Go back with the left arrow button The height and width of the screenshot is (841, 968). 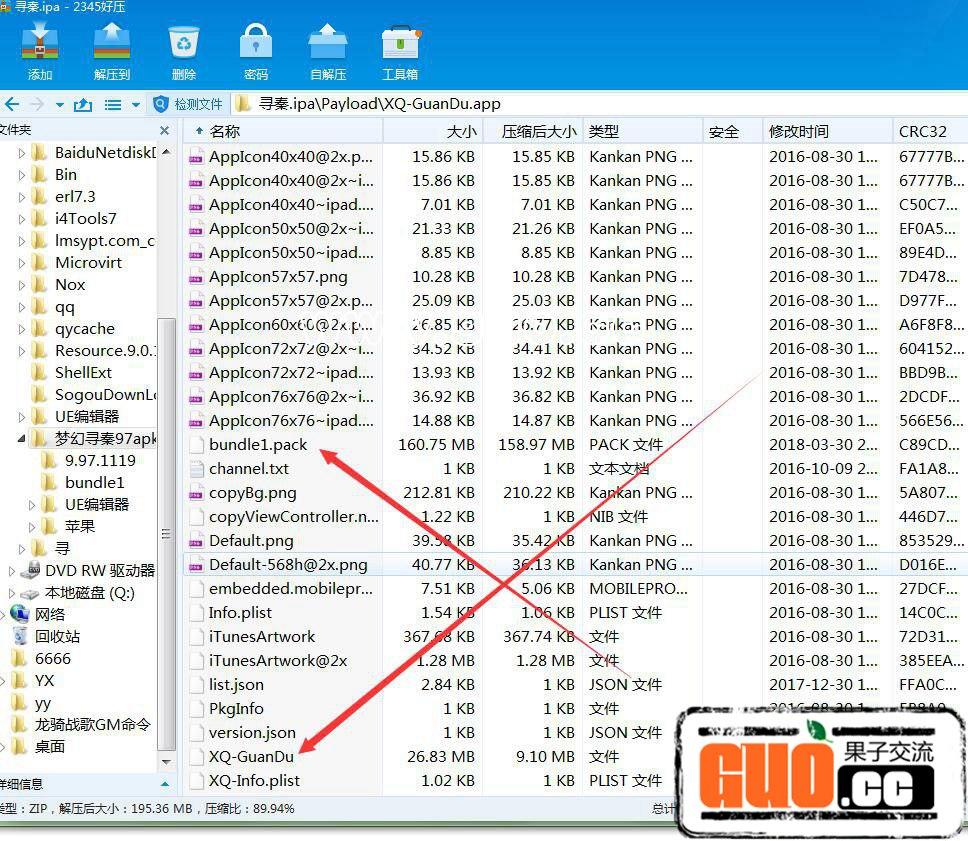coord(12,104)
